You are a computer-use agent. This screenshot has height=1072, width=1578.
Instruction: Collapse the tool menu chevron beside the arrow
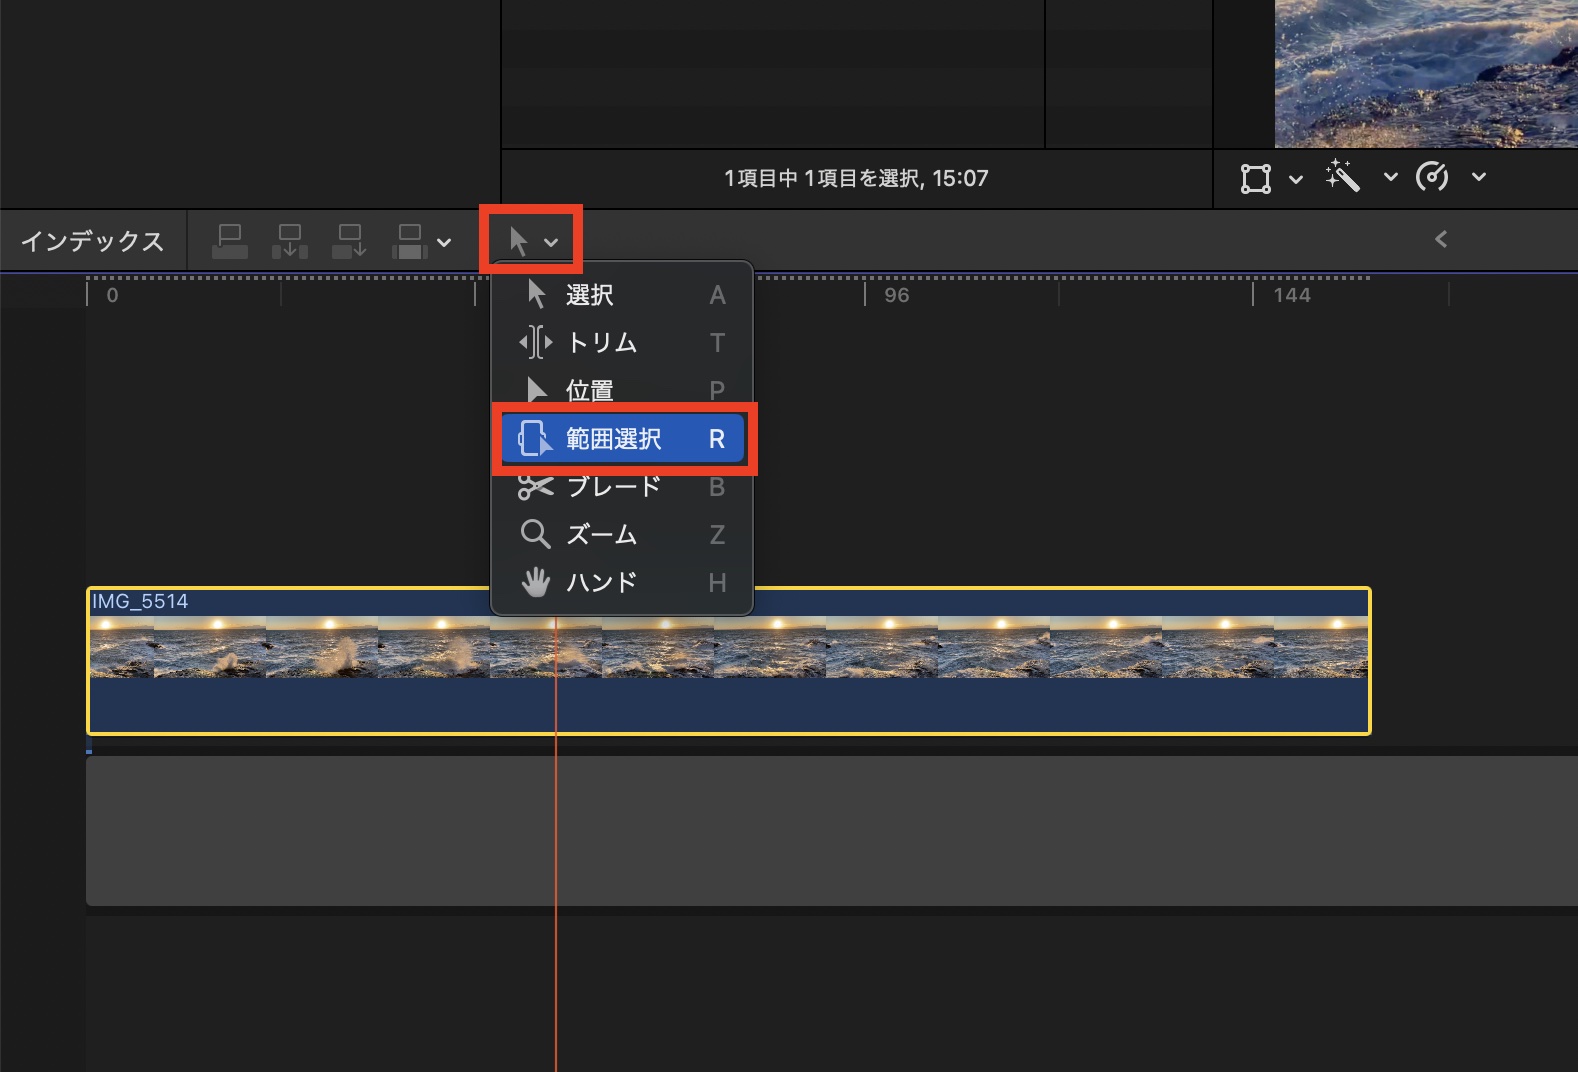pos(551,242)
